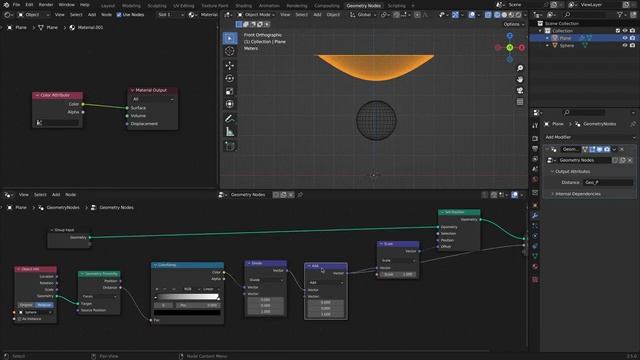Open the All target dropdown on Material Output
The width and height of the screenshot is (640, 360).
coord(153,99)
